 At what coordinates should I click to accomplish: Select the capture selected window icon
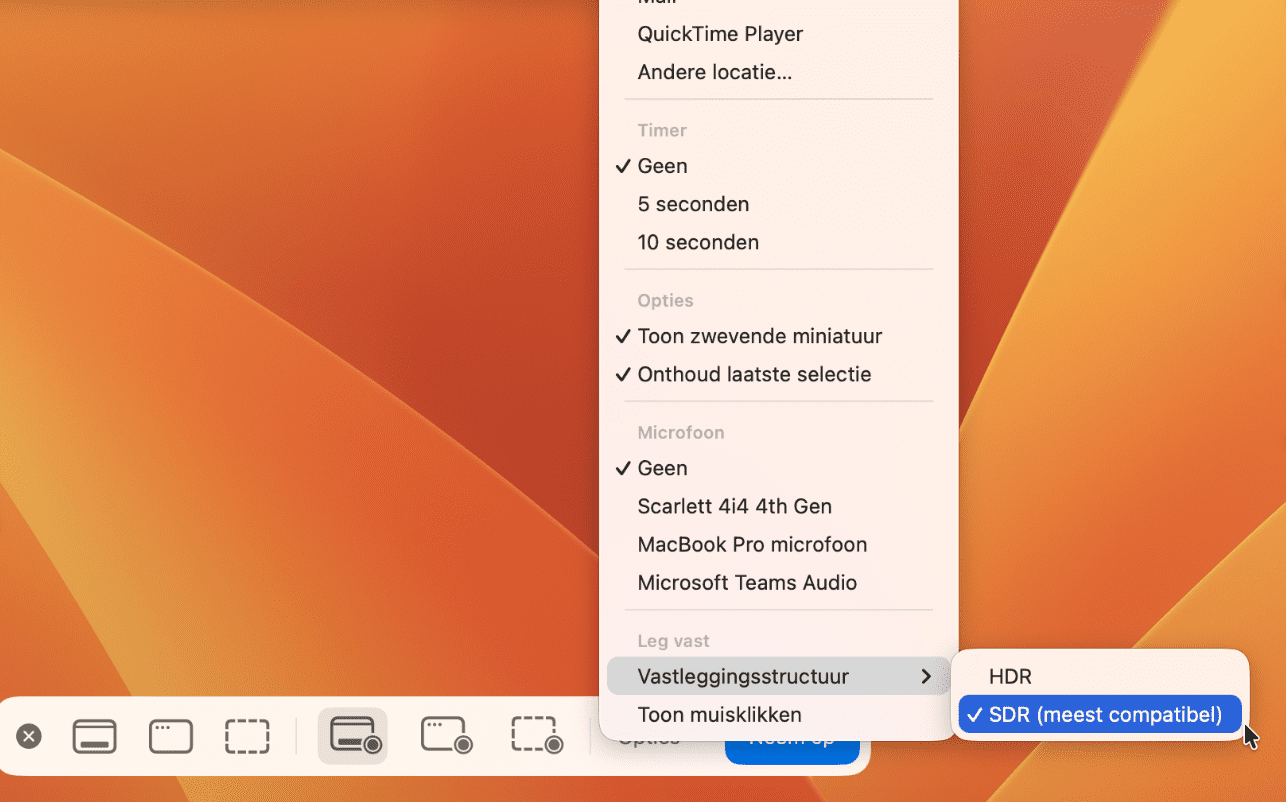pyautogui.click(x=171, y=737)
